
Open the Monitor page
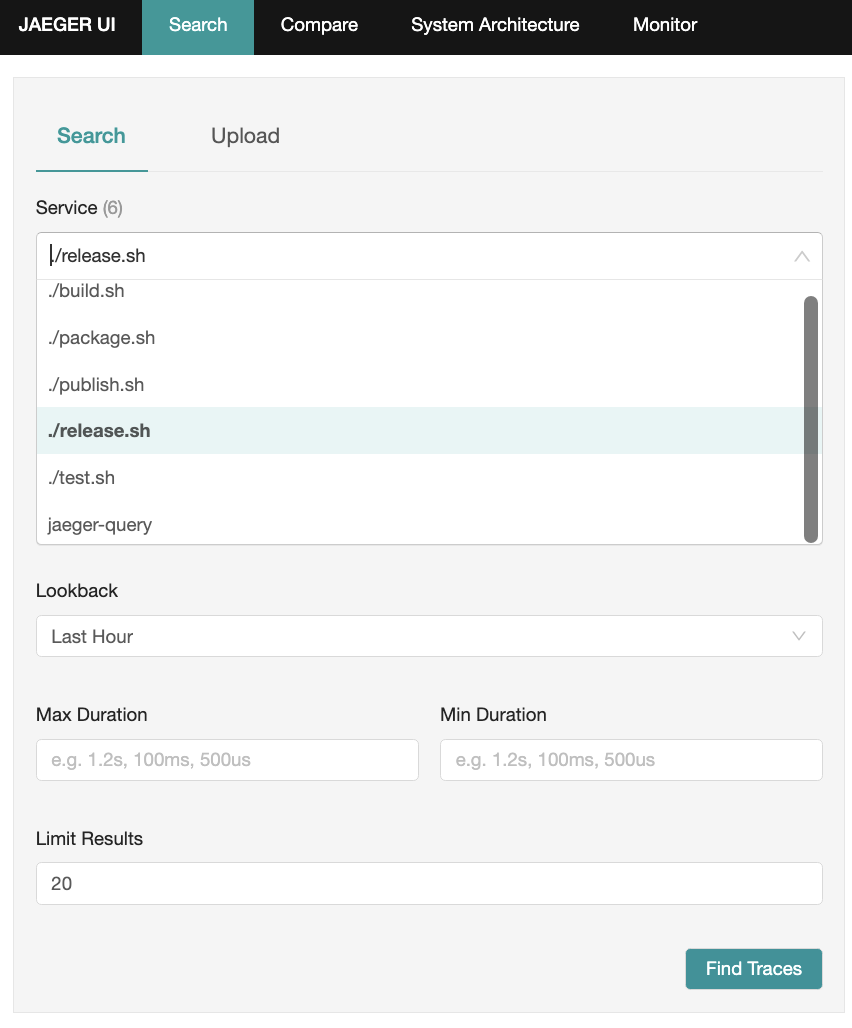(x=665, y=25)
